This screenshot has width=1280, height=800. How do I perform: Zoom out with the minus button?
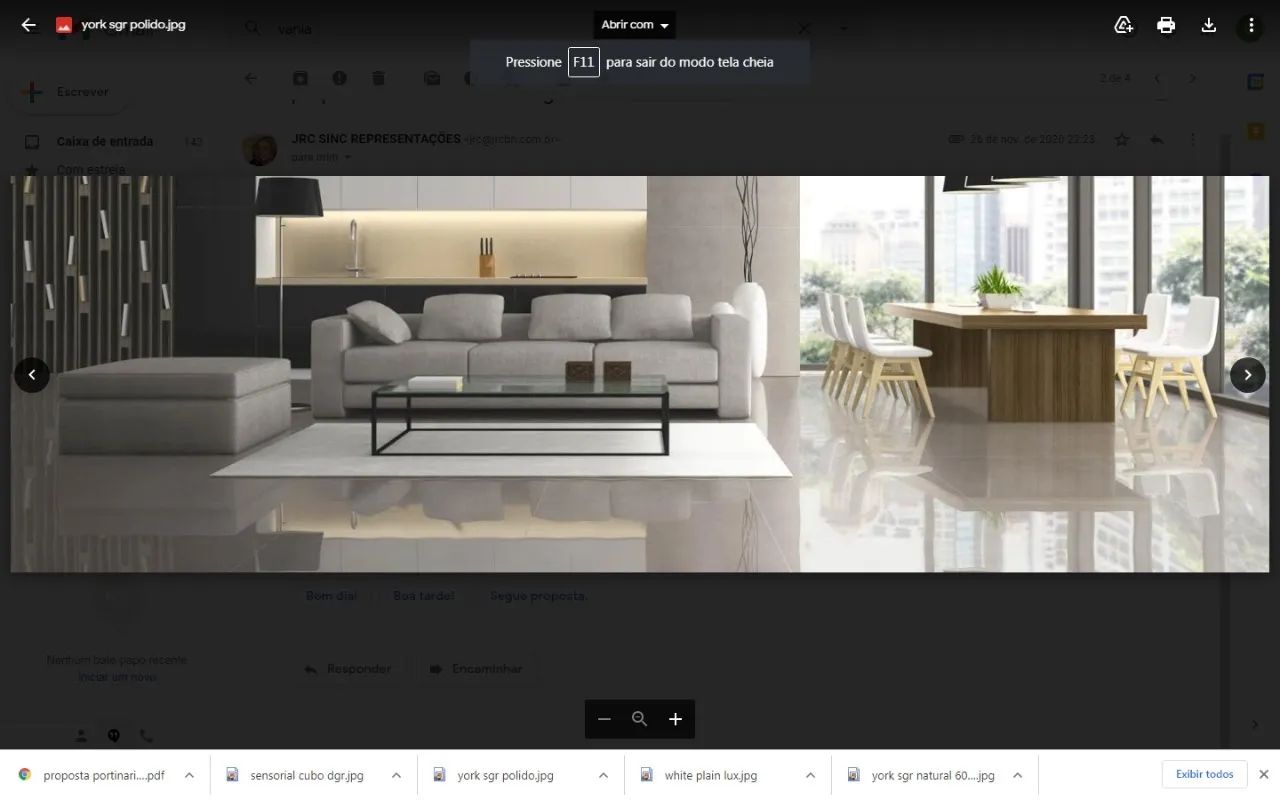pyautogui.click(x=604, y=719)
